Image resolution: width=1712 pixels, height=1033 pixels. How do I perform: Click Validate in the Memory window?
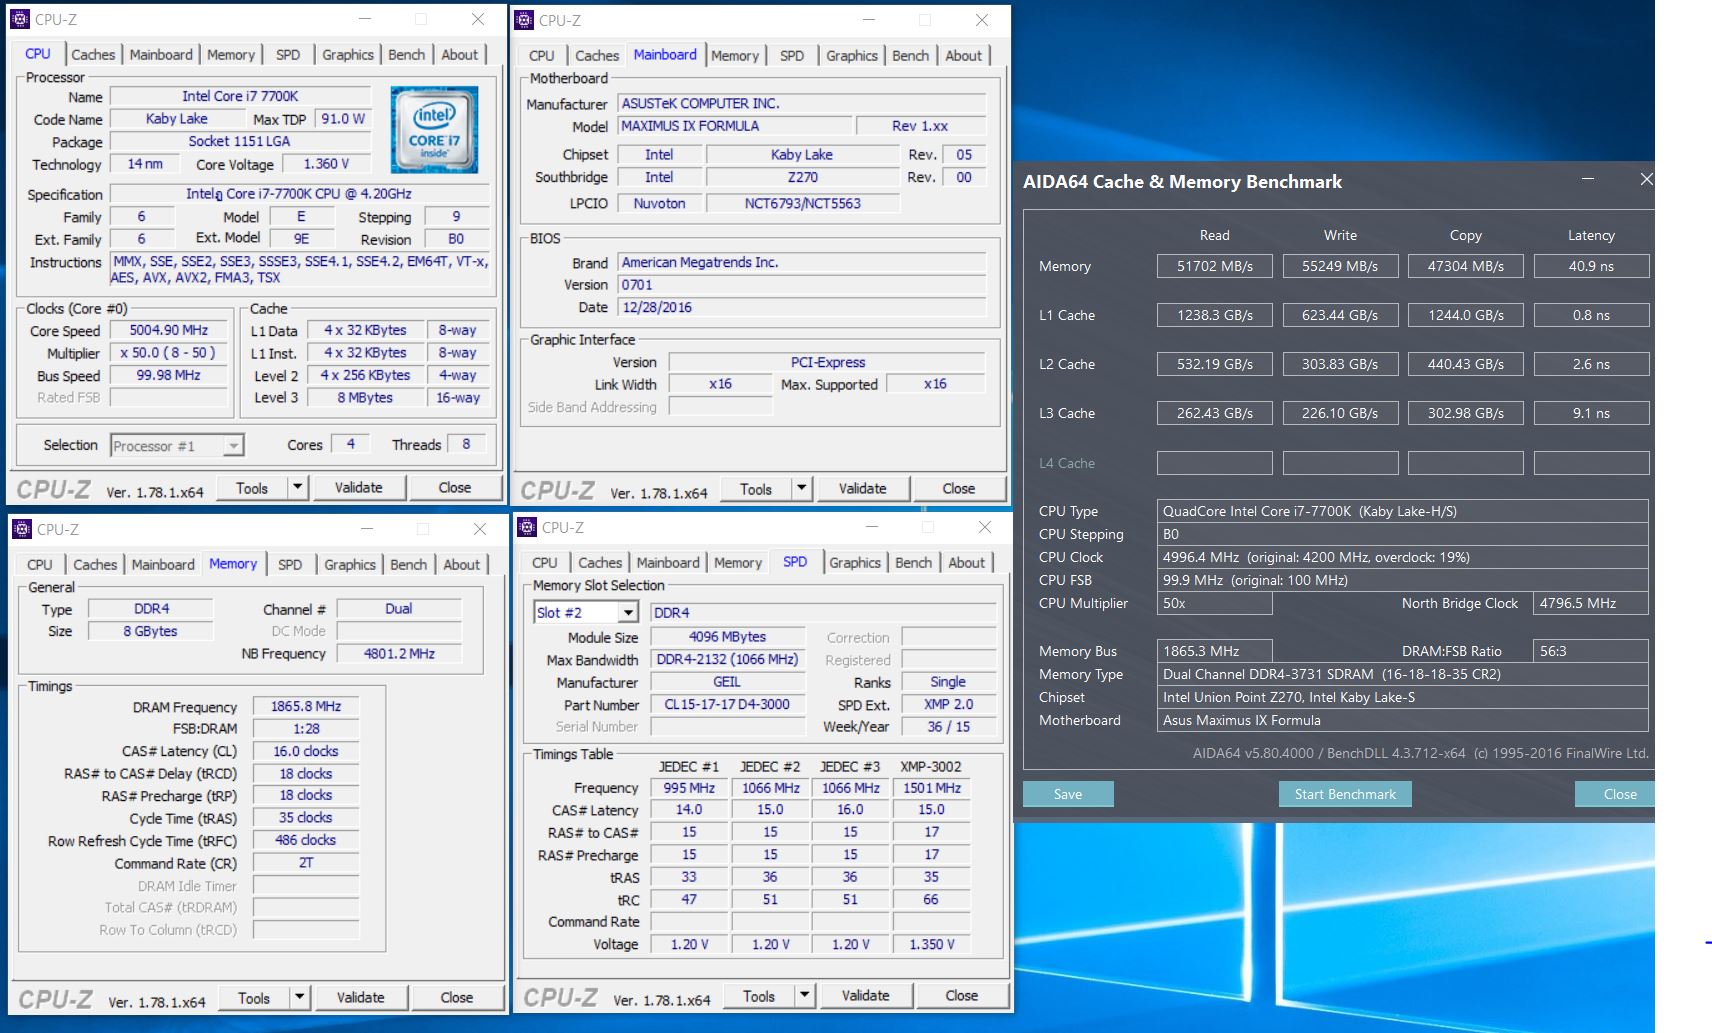pyautogui.click(x=360, y=997)
